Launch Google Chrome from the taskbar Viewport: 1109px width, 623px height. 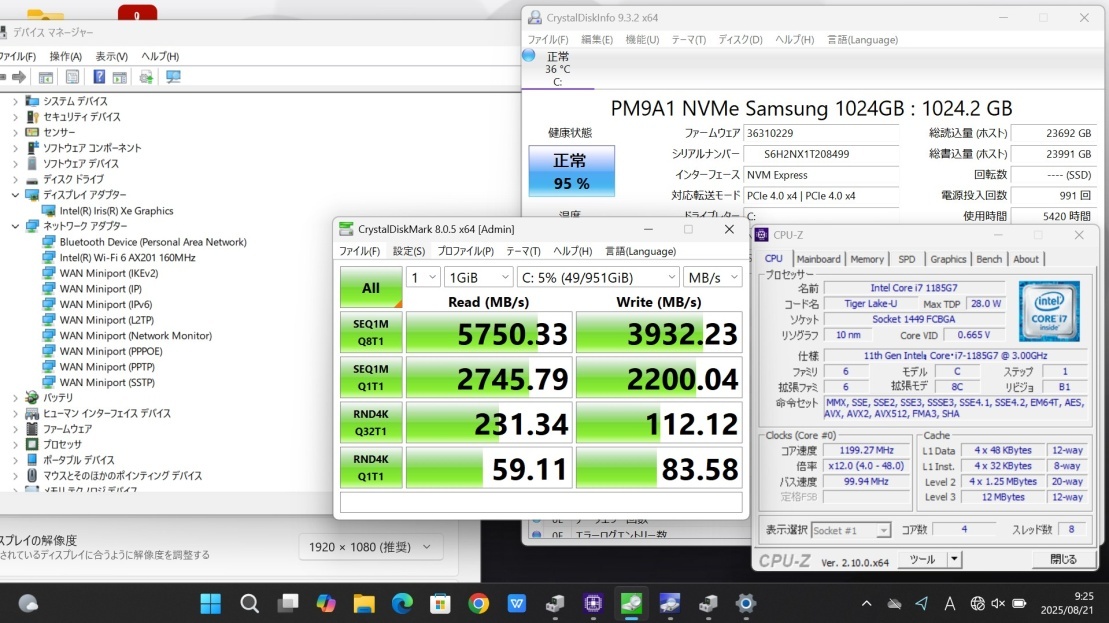[478, 603]
